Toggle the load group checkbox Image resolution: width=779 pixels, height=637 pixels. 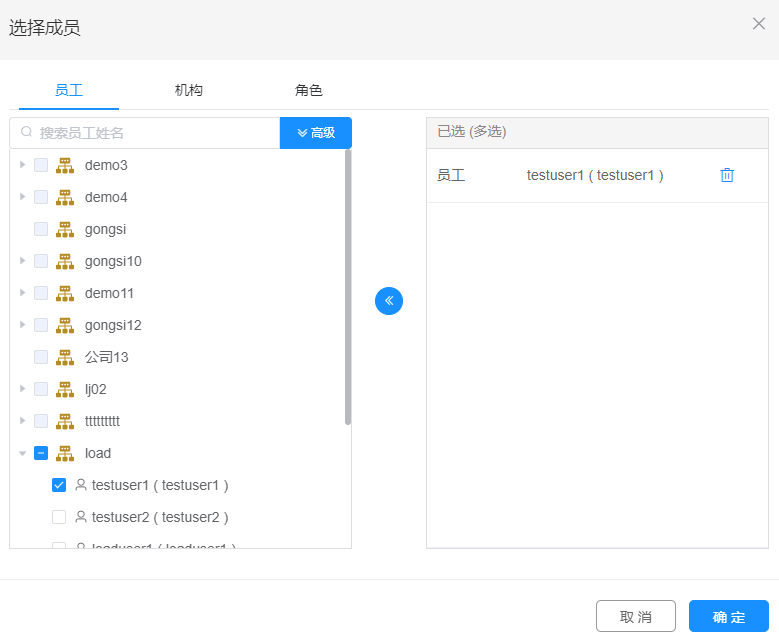tap(41, 453)
